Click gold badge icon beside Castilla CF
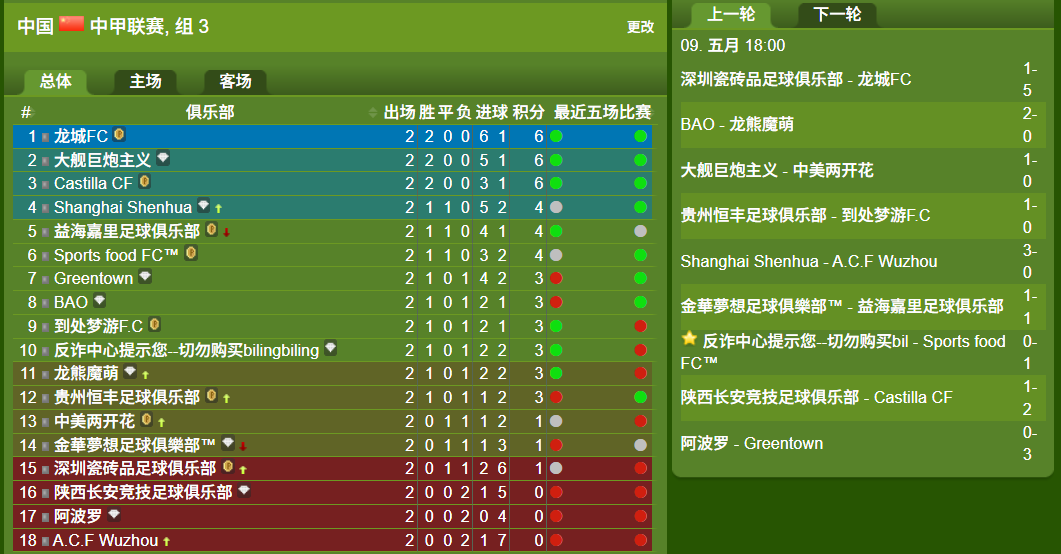Image resolution: width=1061 pixels, height=554 pixels. tap(144, 181)
